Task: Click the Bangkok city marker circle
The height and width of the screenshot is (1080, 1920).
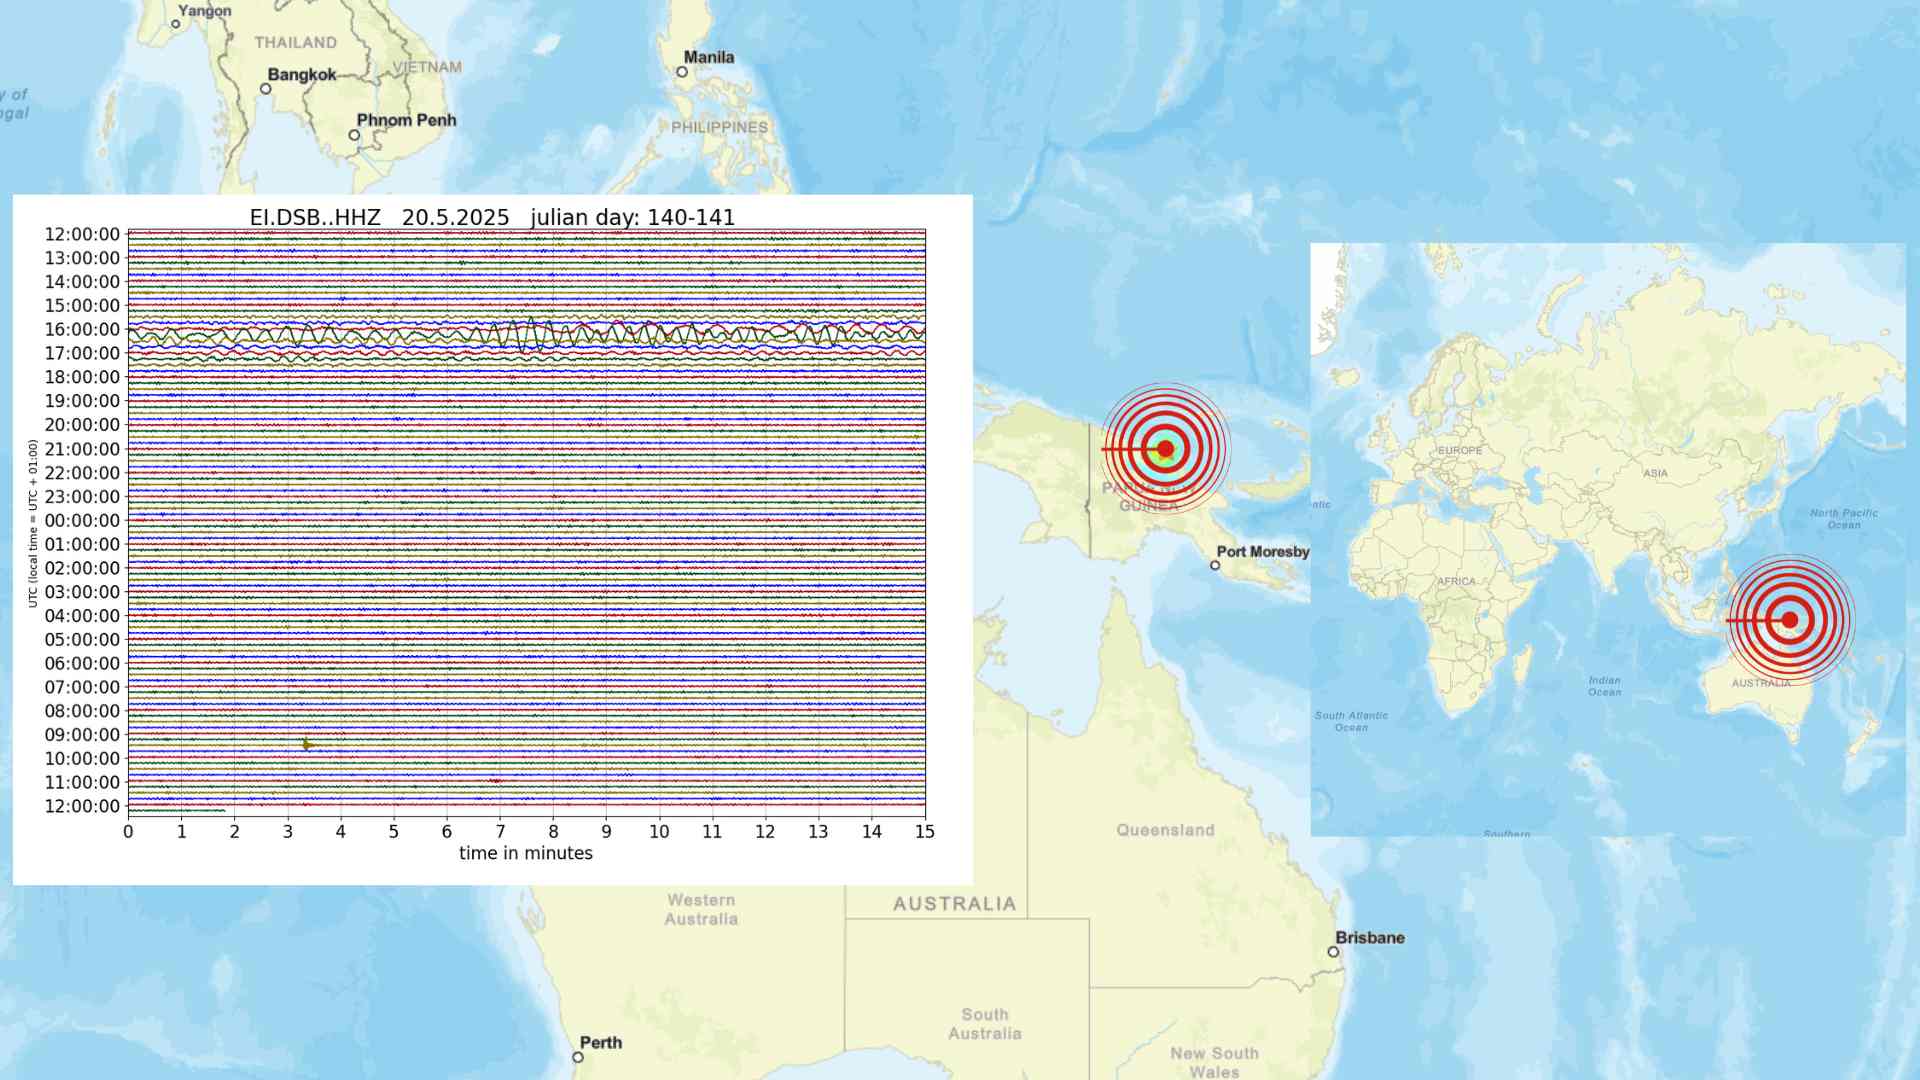Action: pos(265,89)
